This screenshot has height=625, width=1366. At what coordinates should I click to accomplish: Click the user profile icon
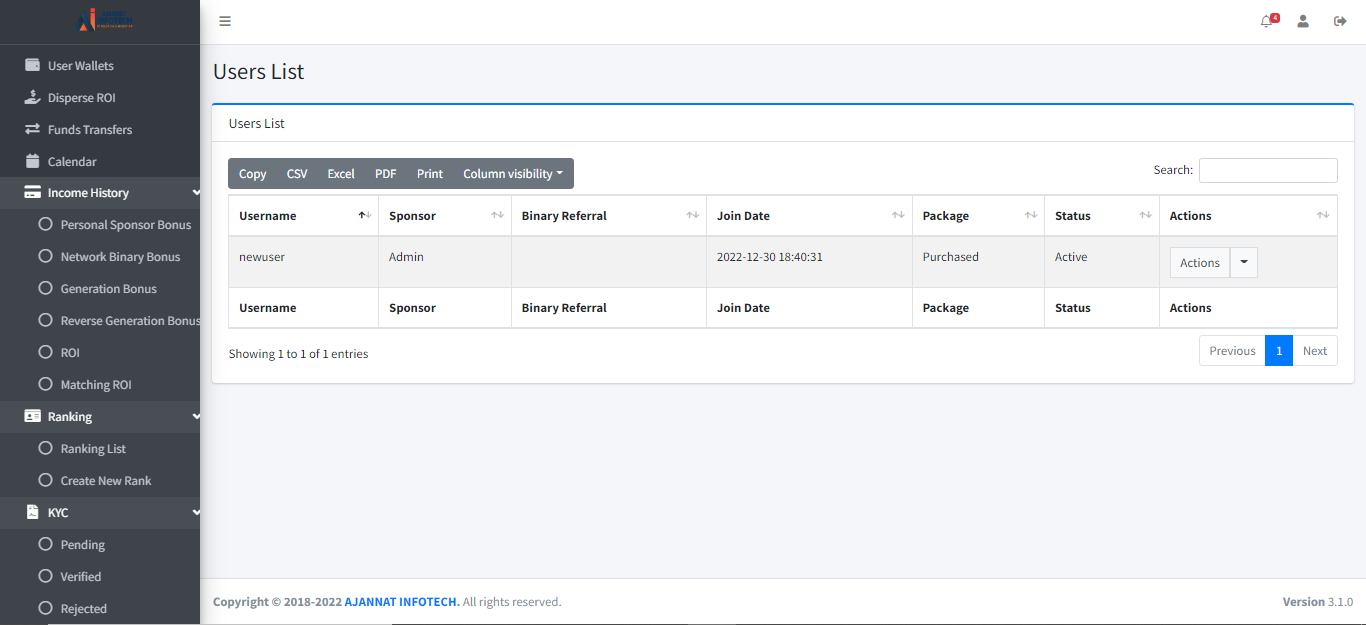[x=1303, y=21]
